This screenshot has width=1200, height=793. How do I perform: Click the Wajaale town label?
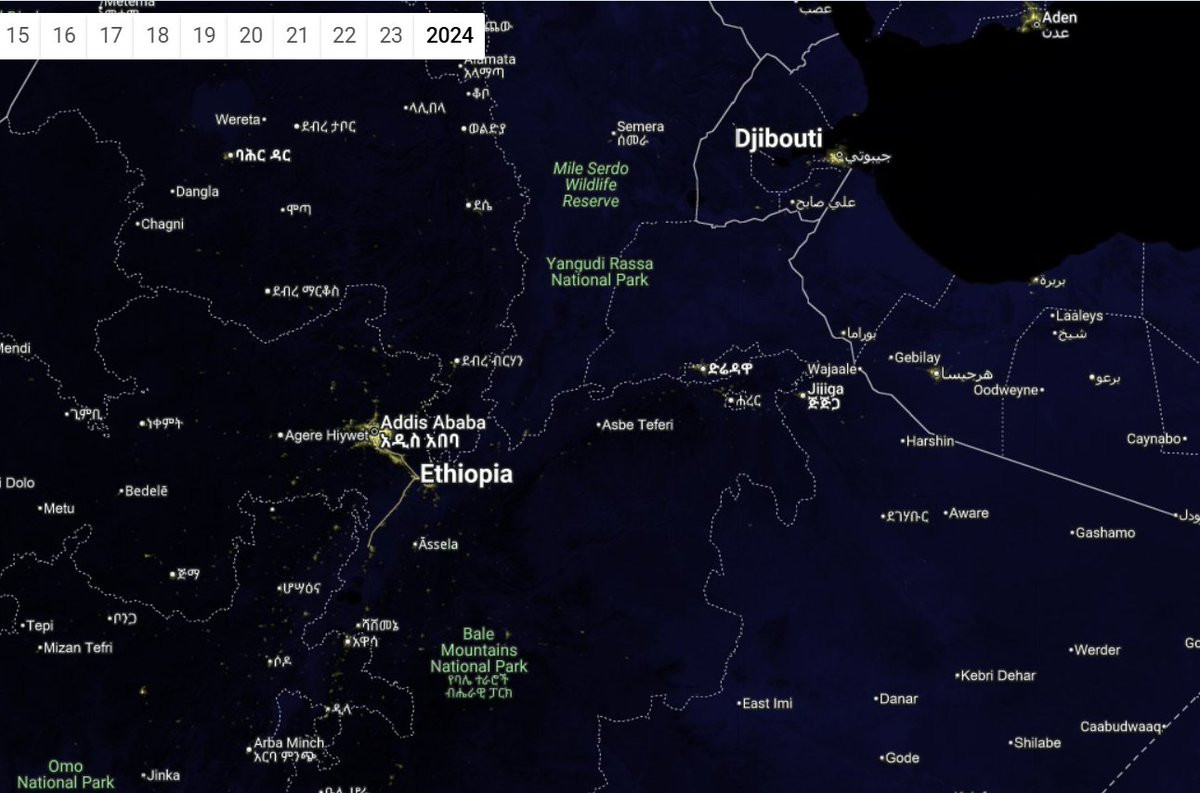[x=832, y=370]
